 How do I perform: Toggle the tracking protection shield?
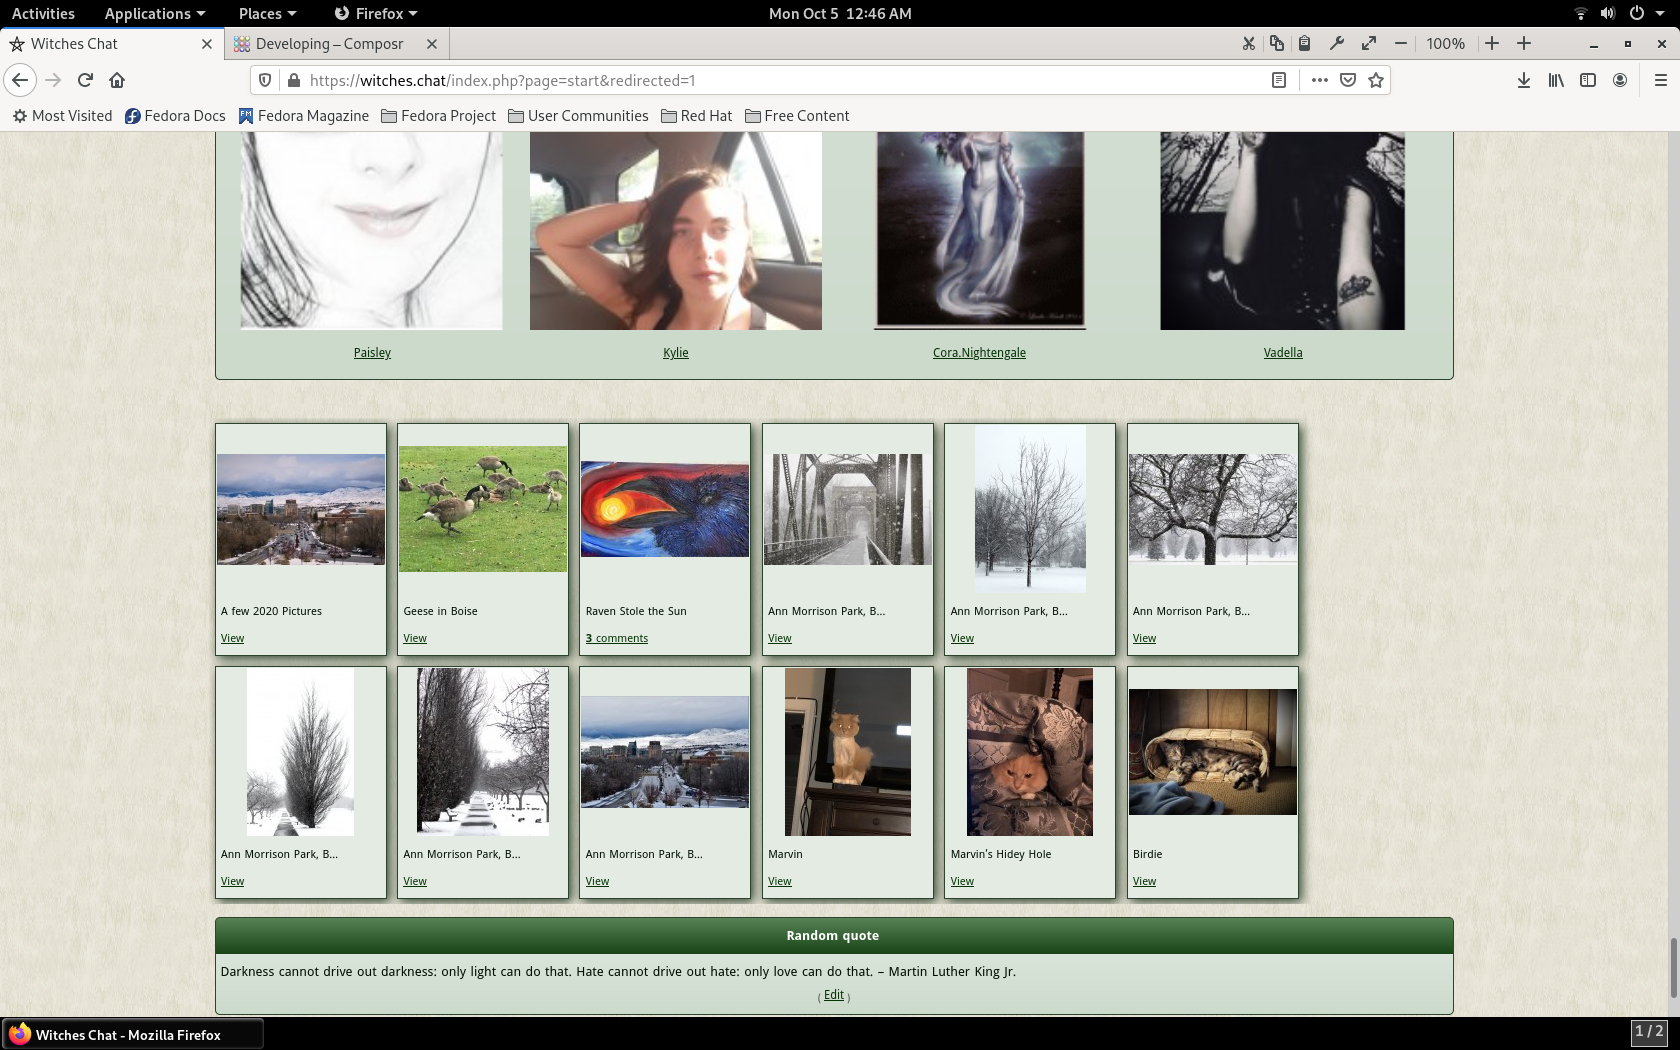(264, 80)
